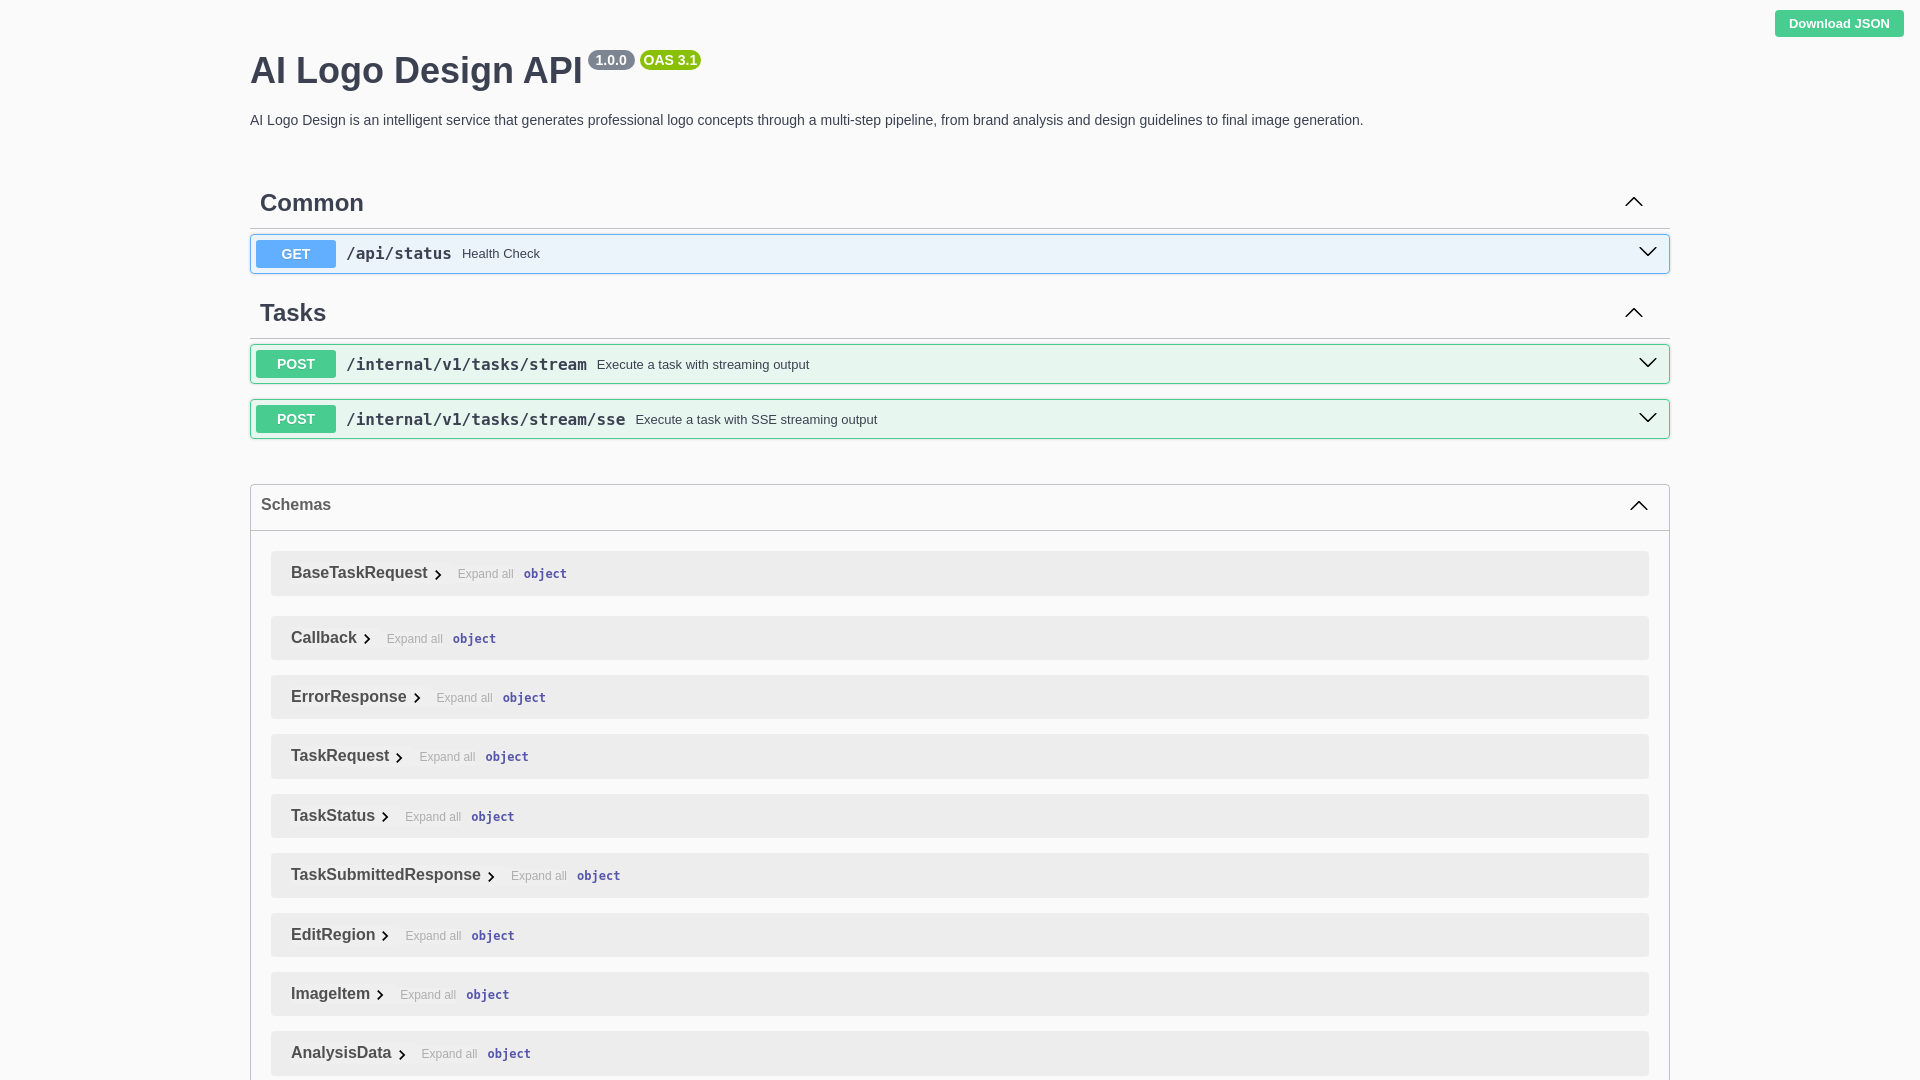Click Expand all for AnalysisData
Image resolution: width=1920 pixels, height=1080 pixels.
tap(449, 1054)
